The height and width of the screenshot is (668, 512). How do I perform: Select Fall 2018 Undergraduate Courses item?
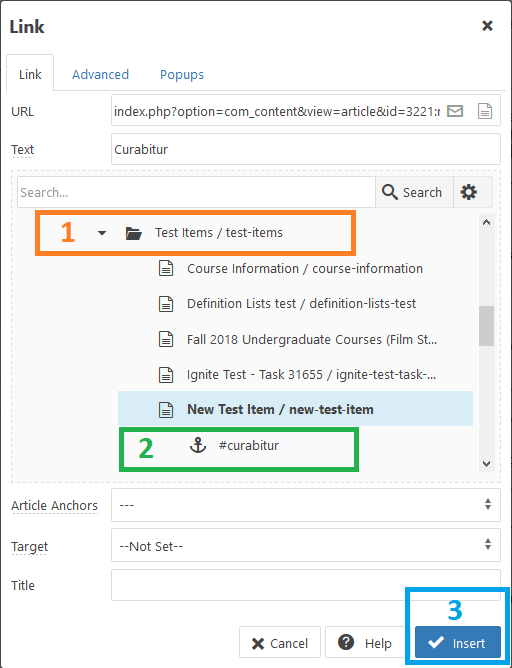point(312,340)
